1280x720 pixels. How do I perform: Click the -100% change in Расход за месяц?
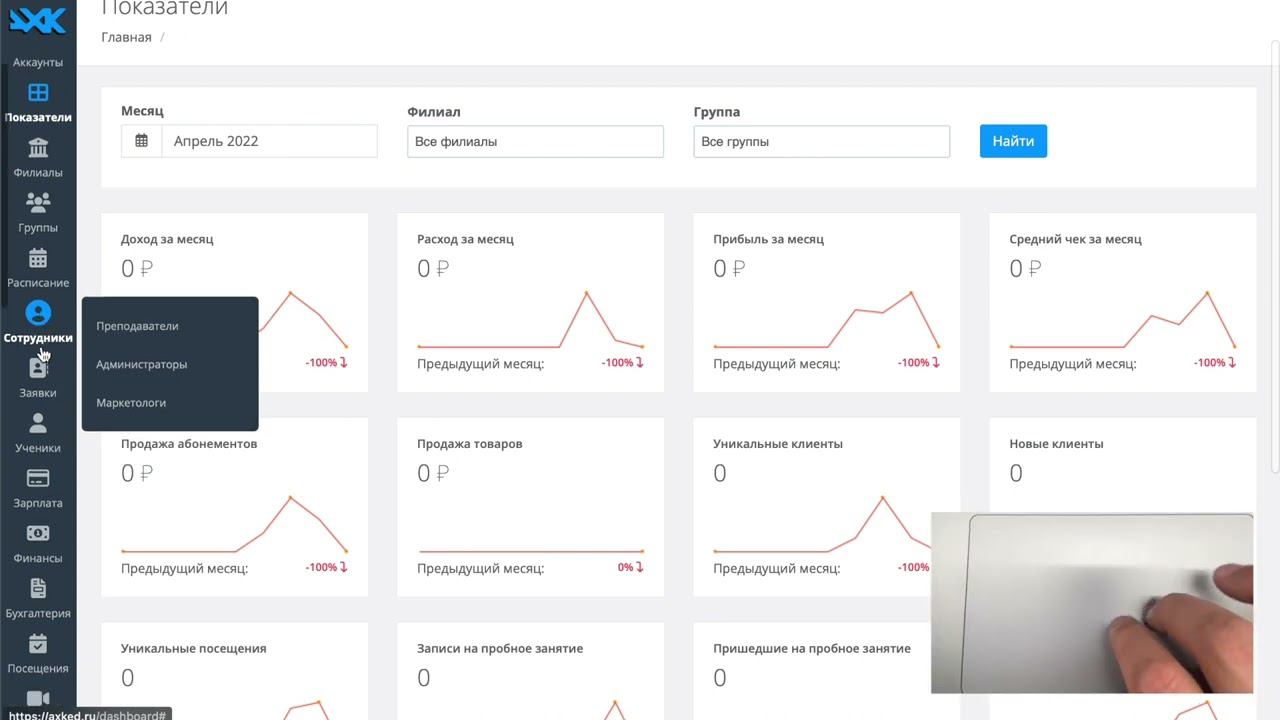pyautogui.click(x=622, y=362)
